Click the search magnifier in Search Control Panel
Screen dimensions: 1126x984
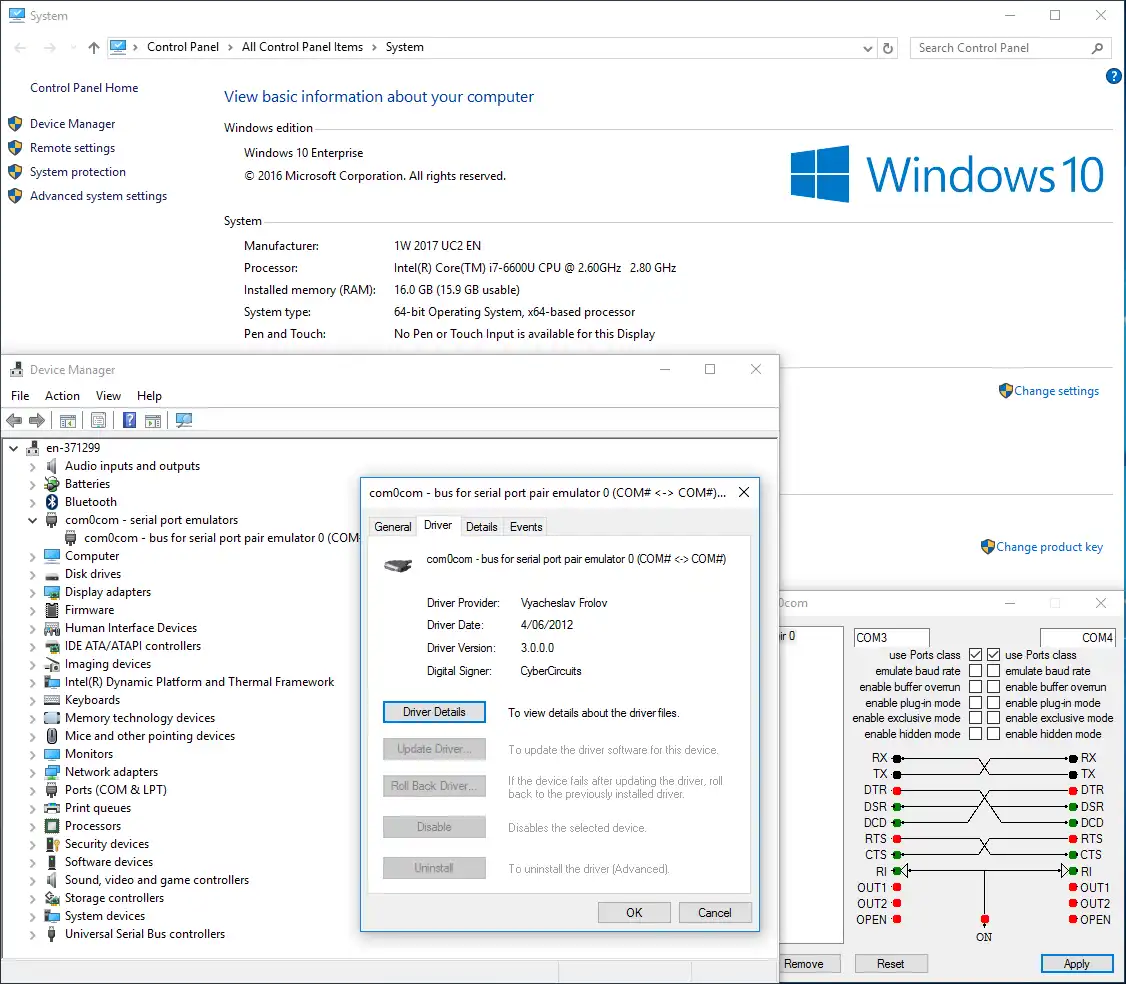coord(1097,48)
